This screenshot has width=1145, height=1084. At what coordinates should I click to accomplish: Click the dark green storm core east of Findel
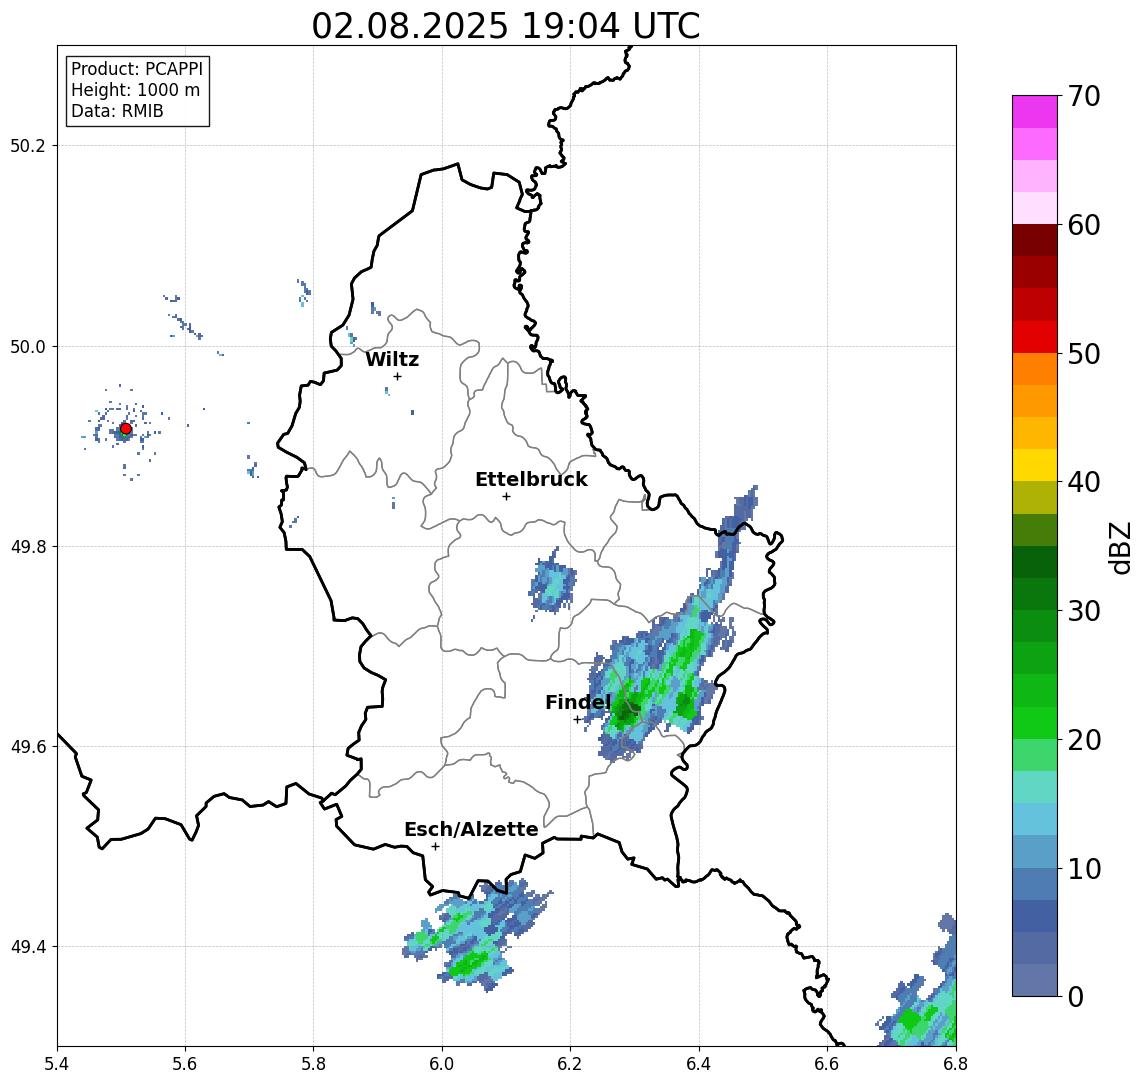coord(626,709)
